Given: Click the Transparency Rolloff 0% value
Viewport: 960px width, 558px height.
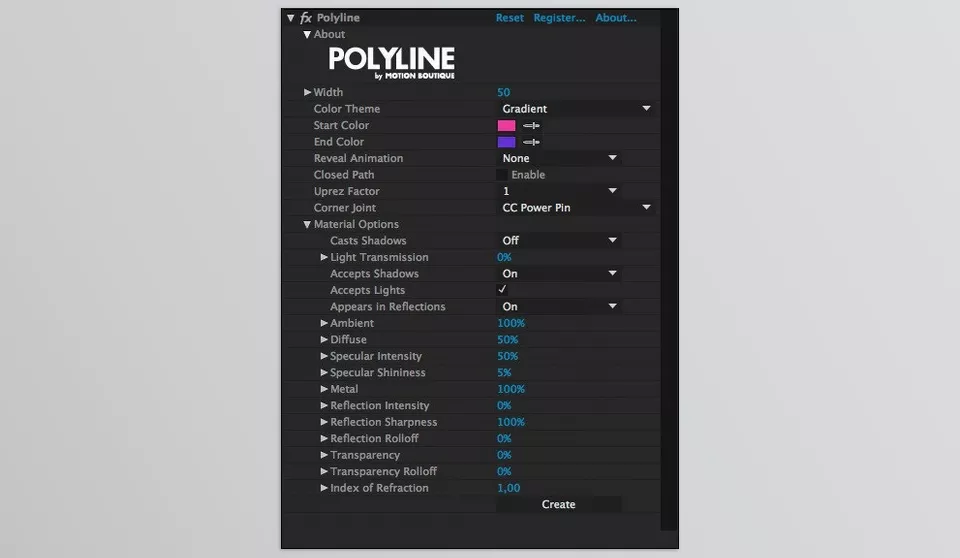Looking at the screenshot, I should coord(504,472).
